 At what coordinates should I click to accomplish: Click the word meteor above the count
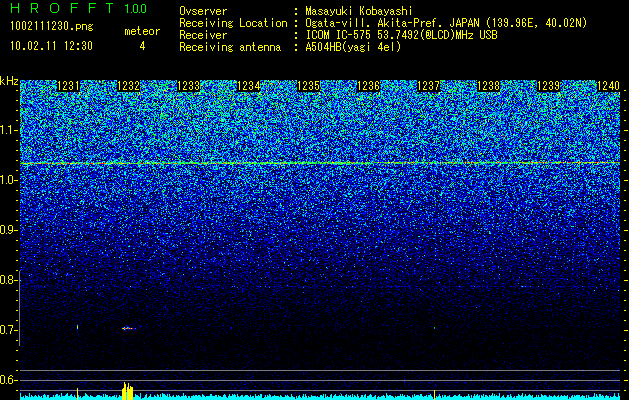[x=142, y=31]
